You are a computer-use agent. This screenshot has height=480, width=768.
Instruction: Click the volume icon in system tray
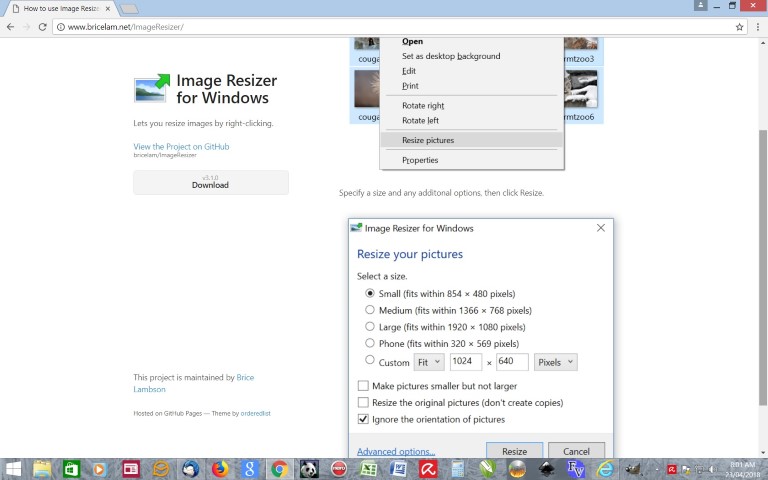[711, 470]
